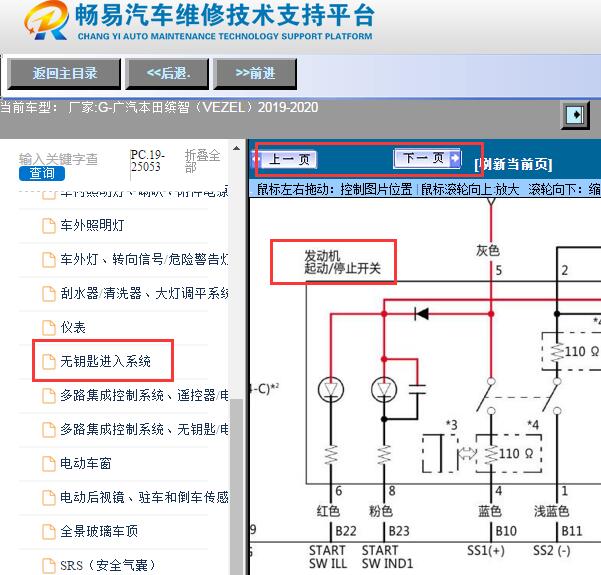Open 电动后视镜、驻车和倒车传感 item
The height and width of the screenshot is (575, 601).
(x=144, y=498)
